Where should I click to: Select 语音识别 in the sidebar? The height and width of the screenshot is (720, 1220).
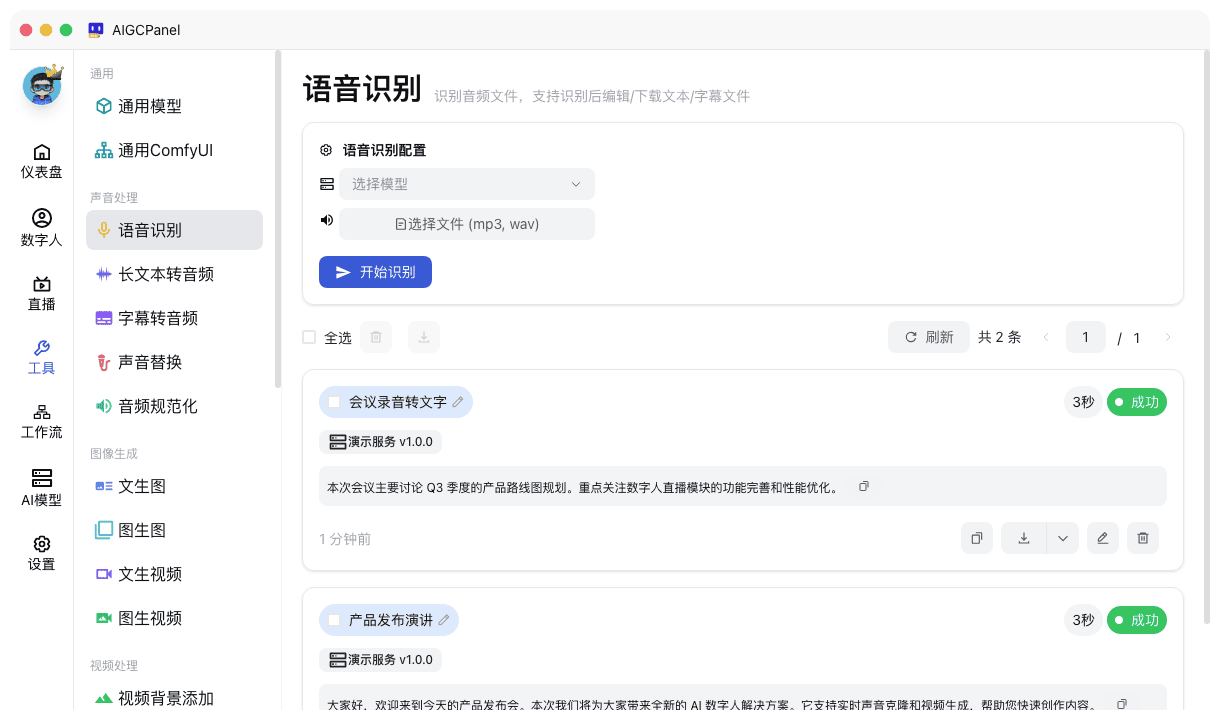pyautogui.click(x=174, y=230)
